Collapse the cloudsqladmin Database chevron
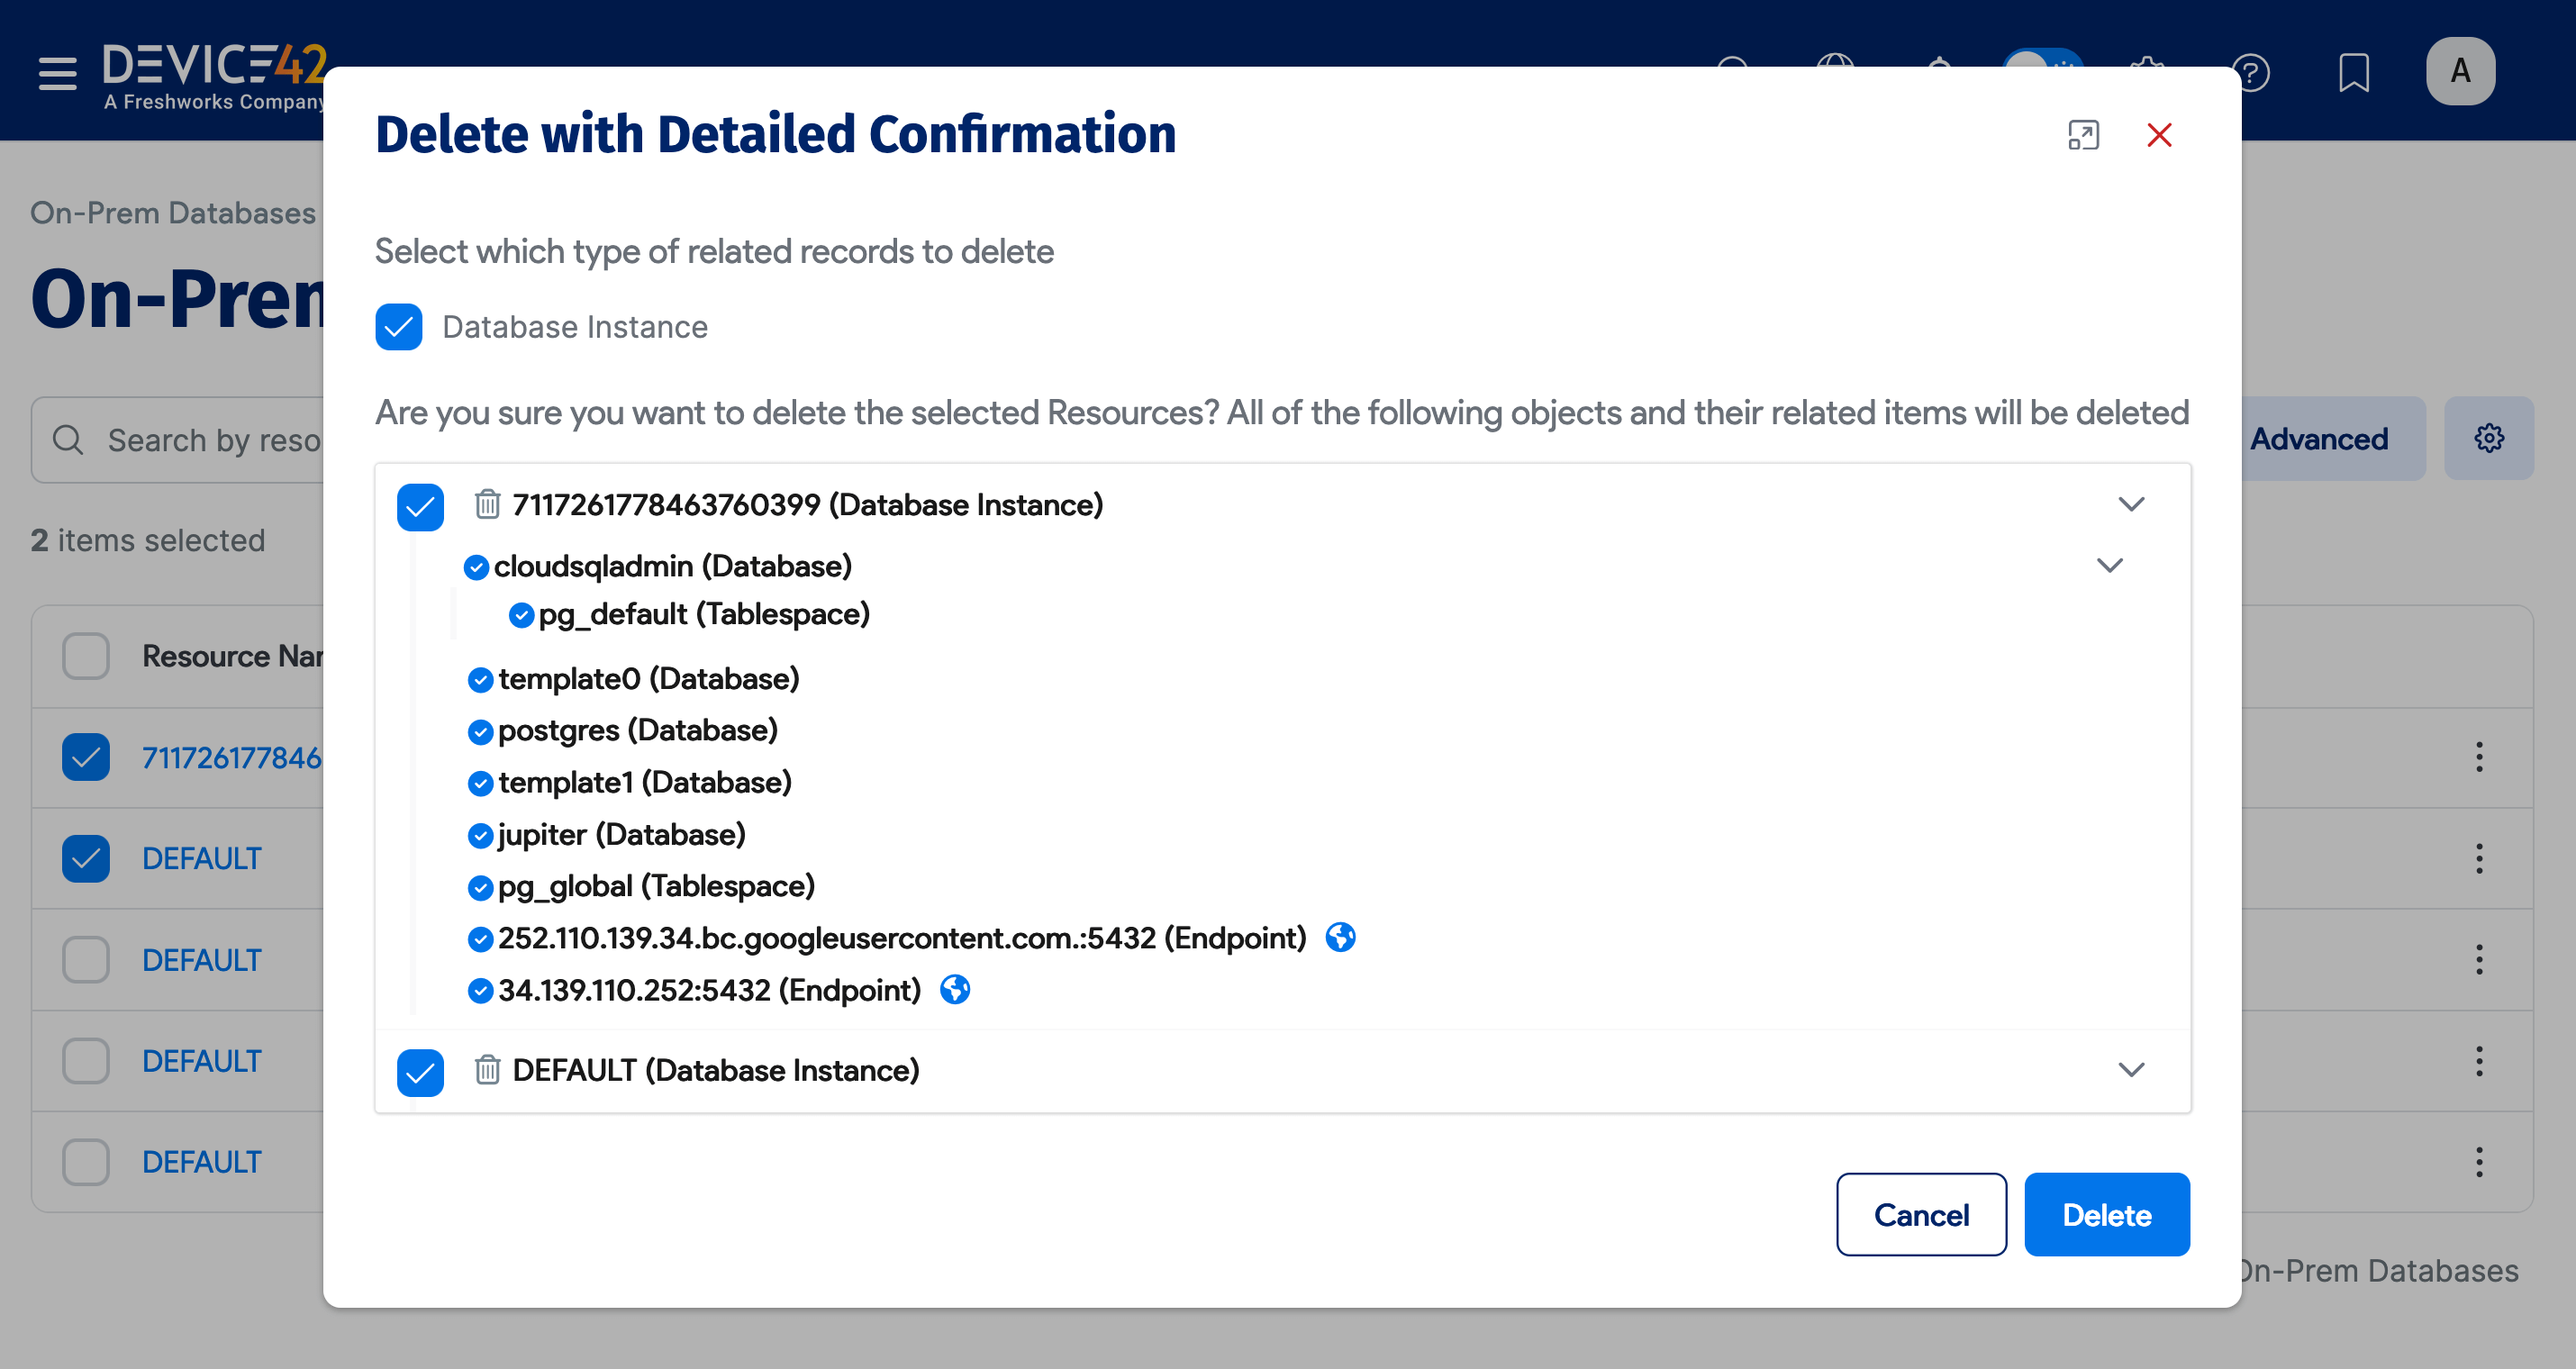This screenshot has width=2576, height=1369. click(2110, 565)
